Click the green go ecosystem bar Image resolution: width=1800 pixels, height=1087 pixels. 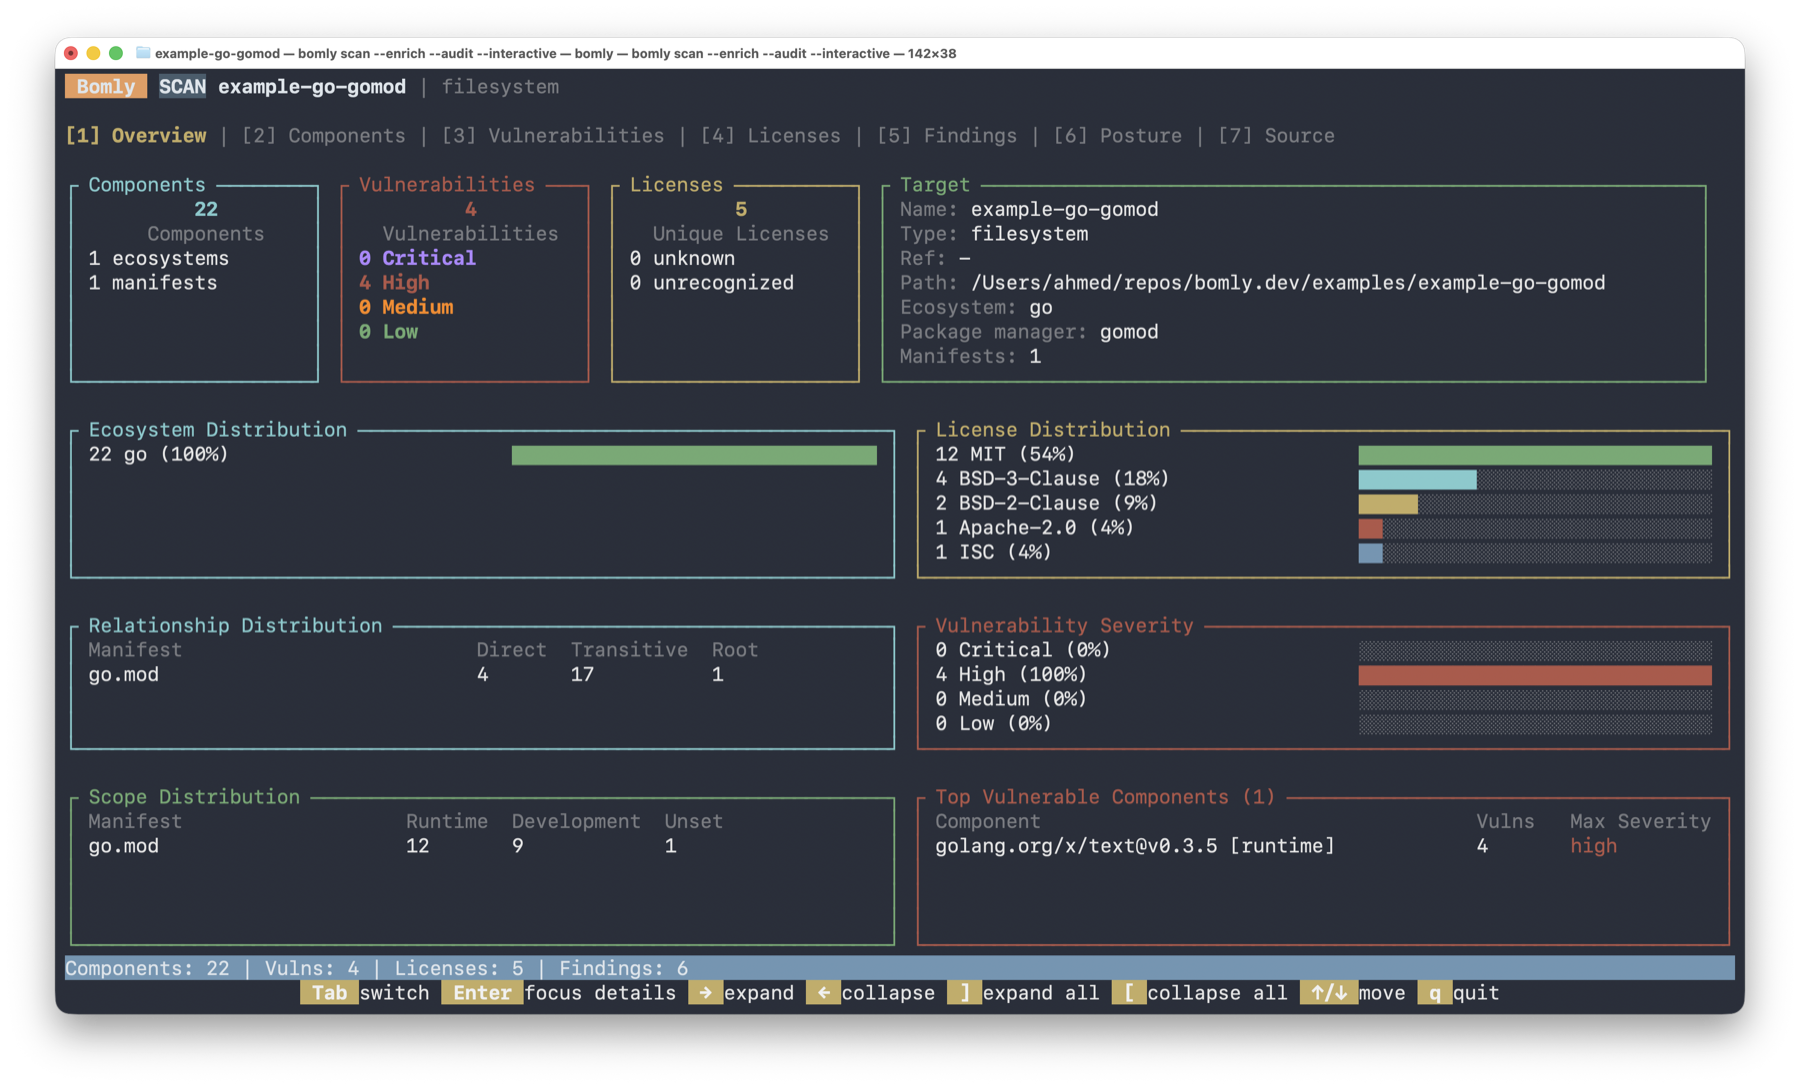(694, 455)
